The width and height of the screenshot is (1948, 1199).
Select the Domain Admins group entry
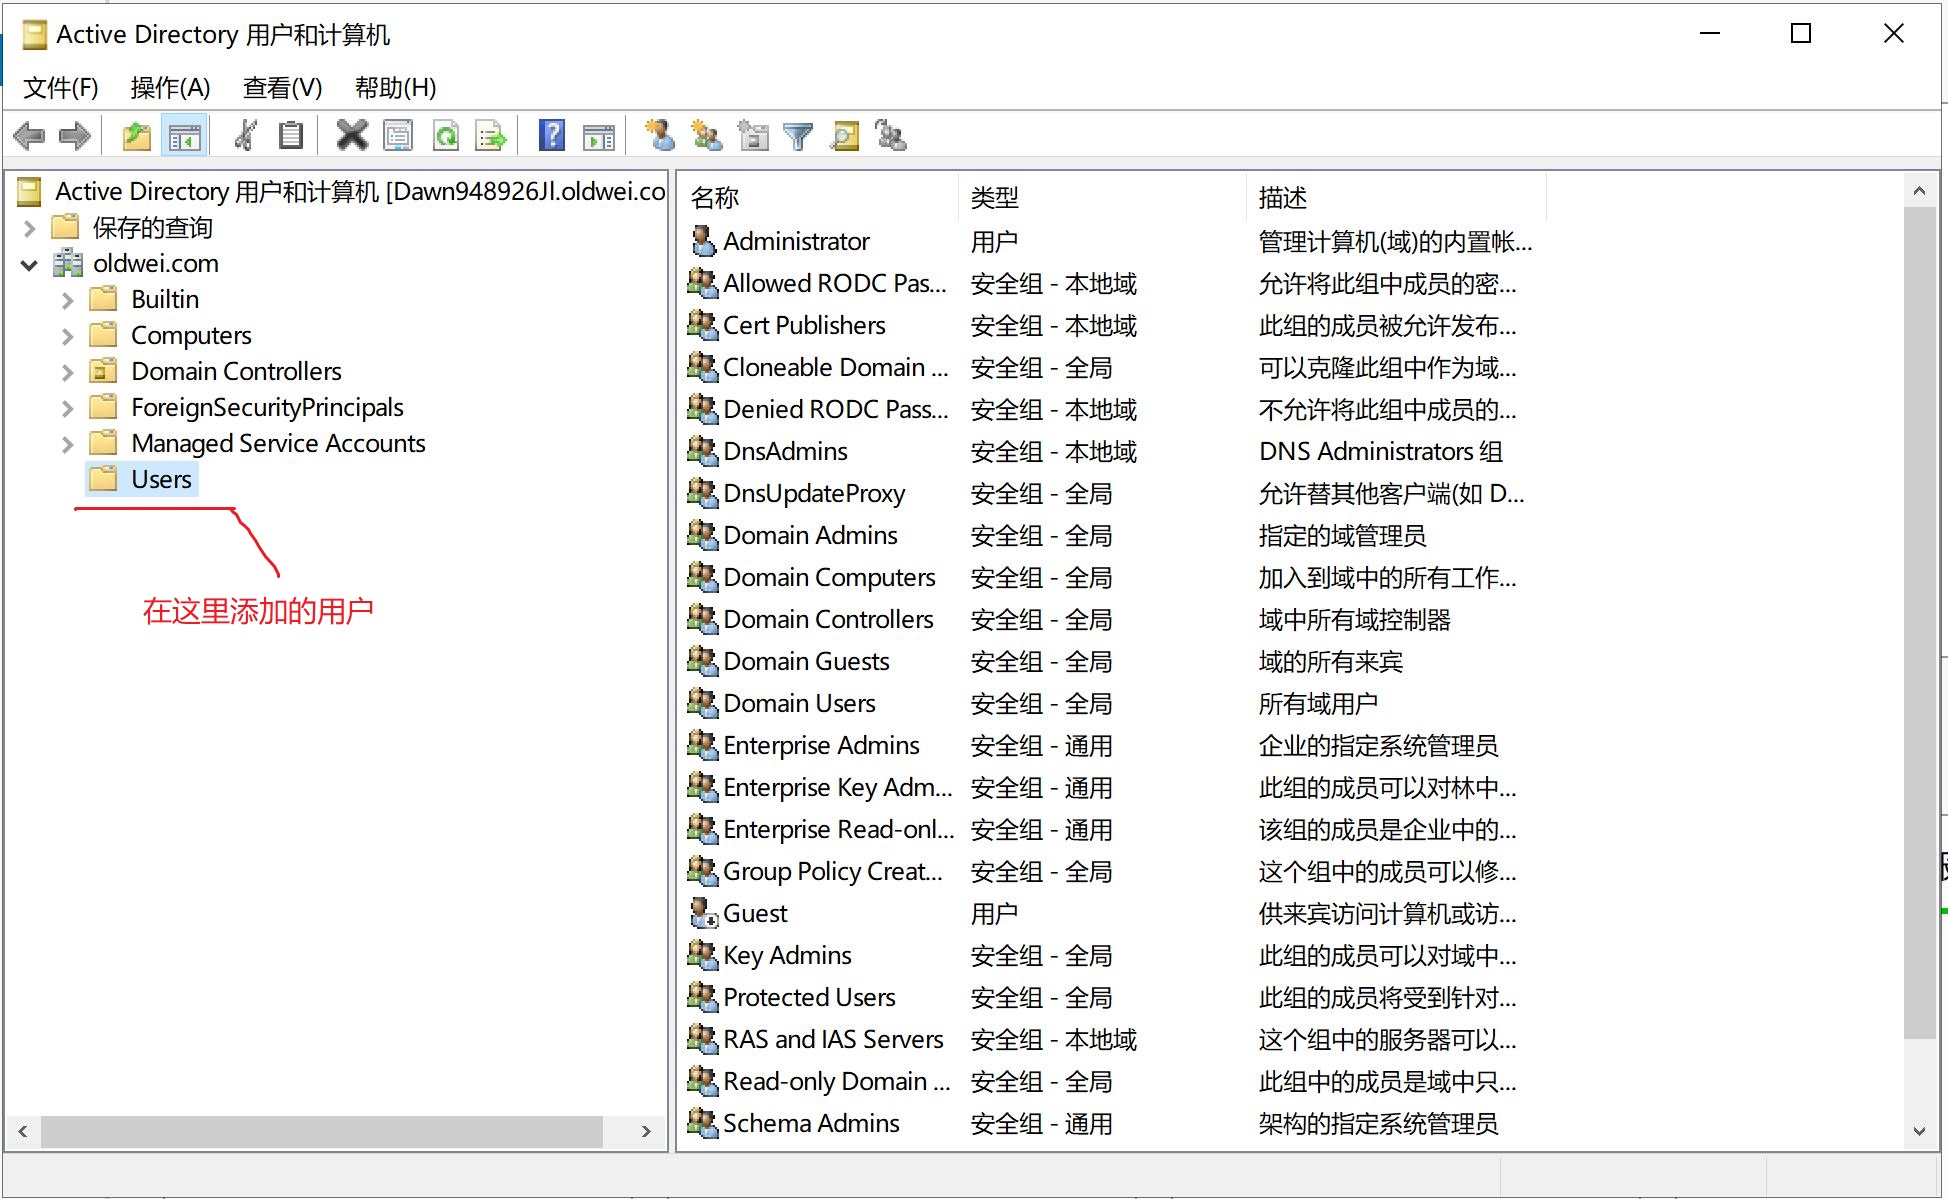809,535
